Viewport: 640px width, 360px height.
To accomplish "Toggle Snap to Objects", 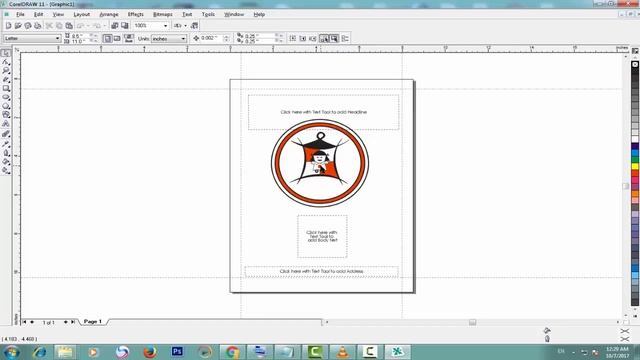I will [313, 38].
